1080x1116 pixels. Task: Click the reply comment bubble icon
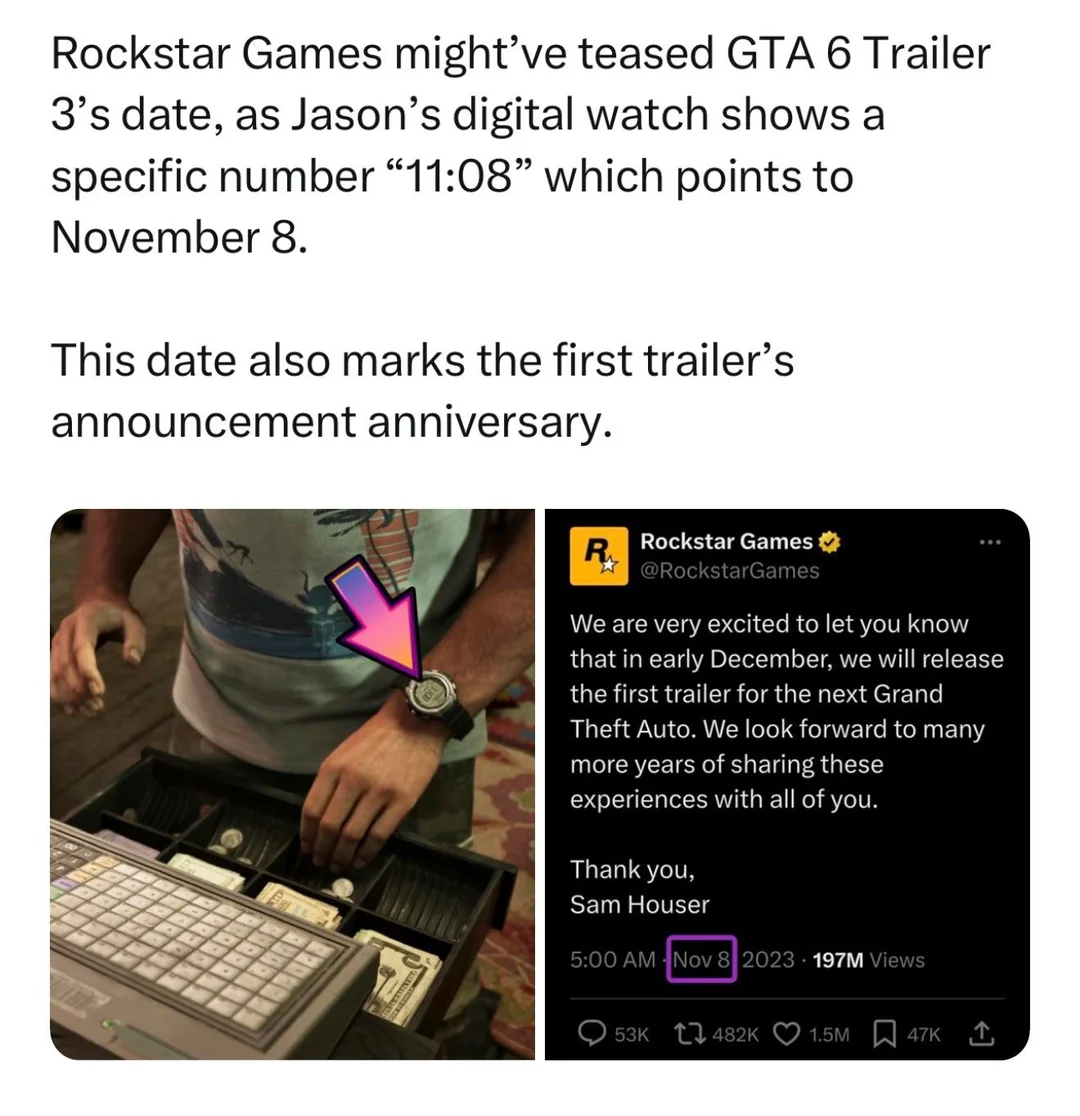click(591, 1033)
